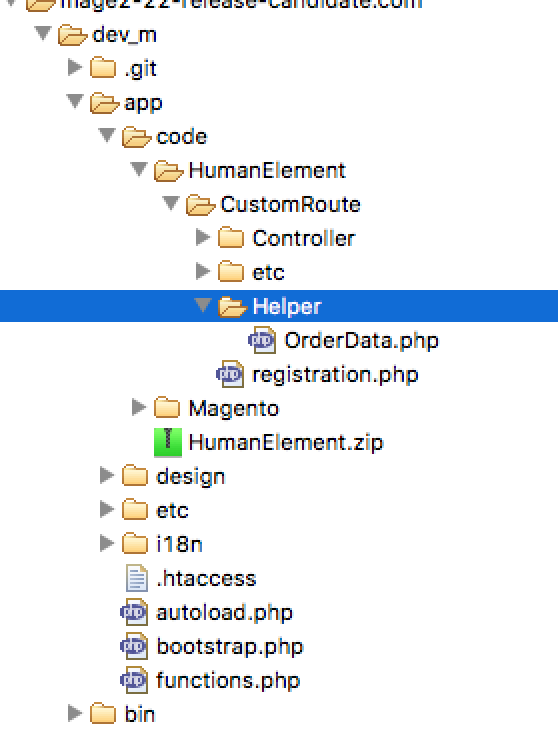Click the HumanElement open folder icon
Screen dimensions: 558x734
[x=168, y=171]
